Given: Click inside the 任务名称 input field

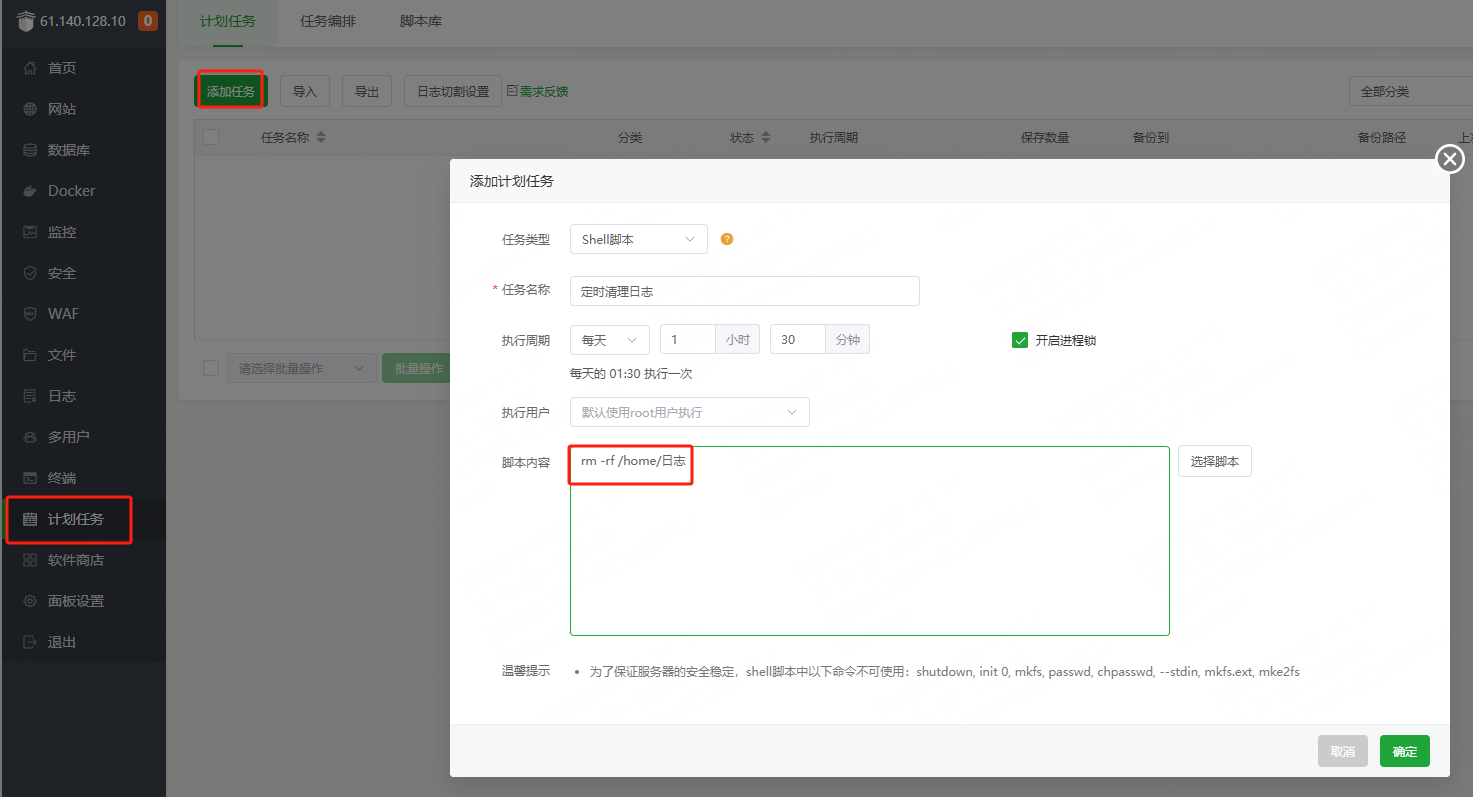Looking at the screenshot, I should coord(744,291).
